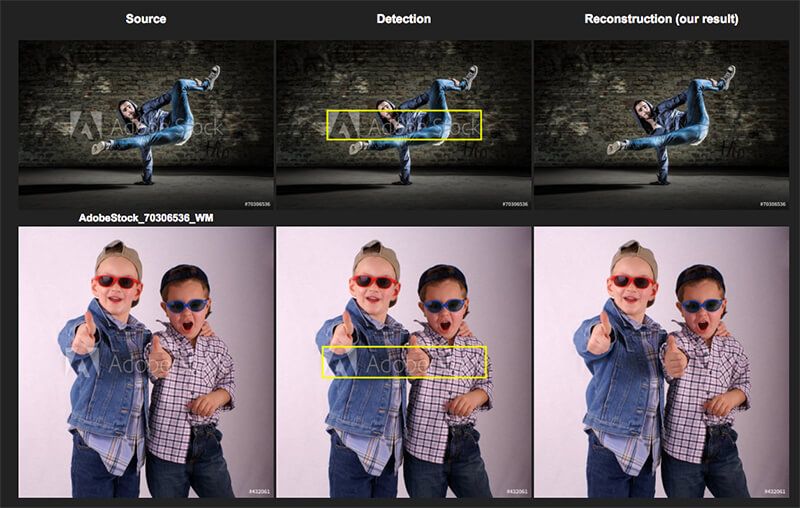800x508 pixels.
Task: Click the Source column heading
Action: click(x=145, y=19)
